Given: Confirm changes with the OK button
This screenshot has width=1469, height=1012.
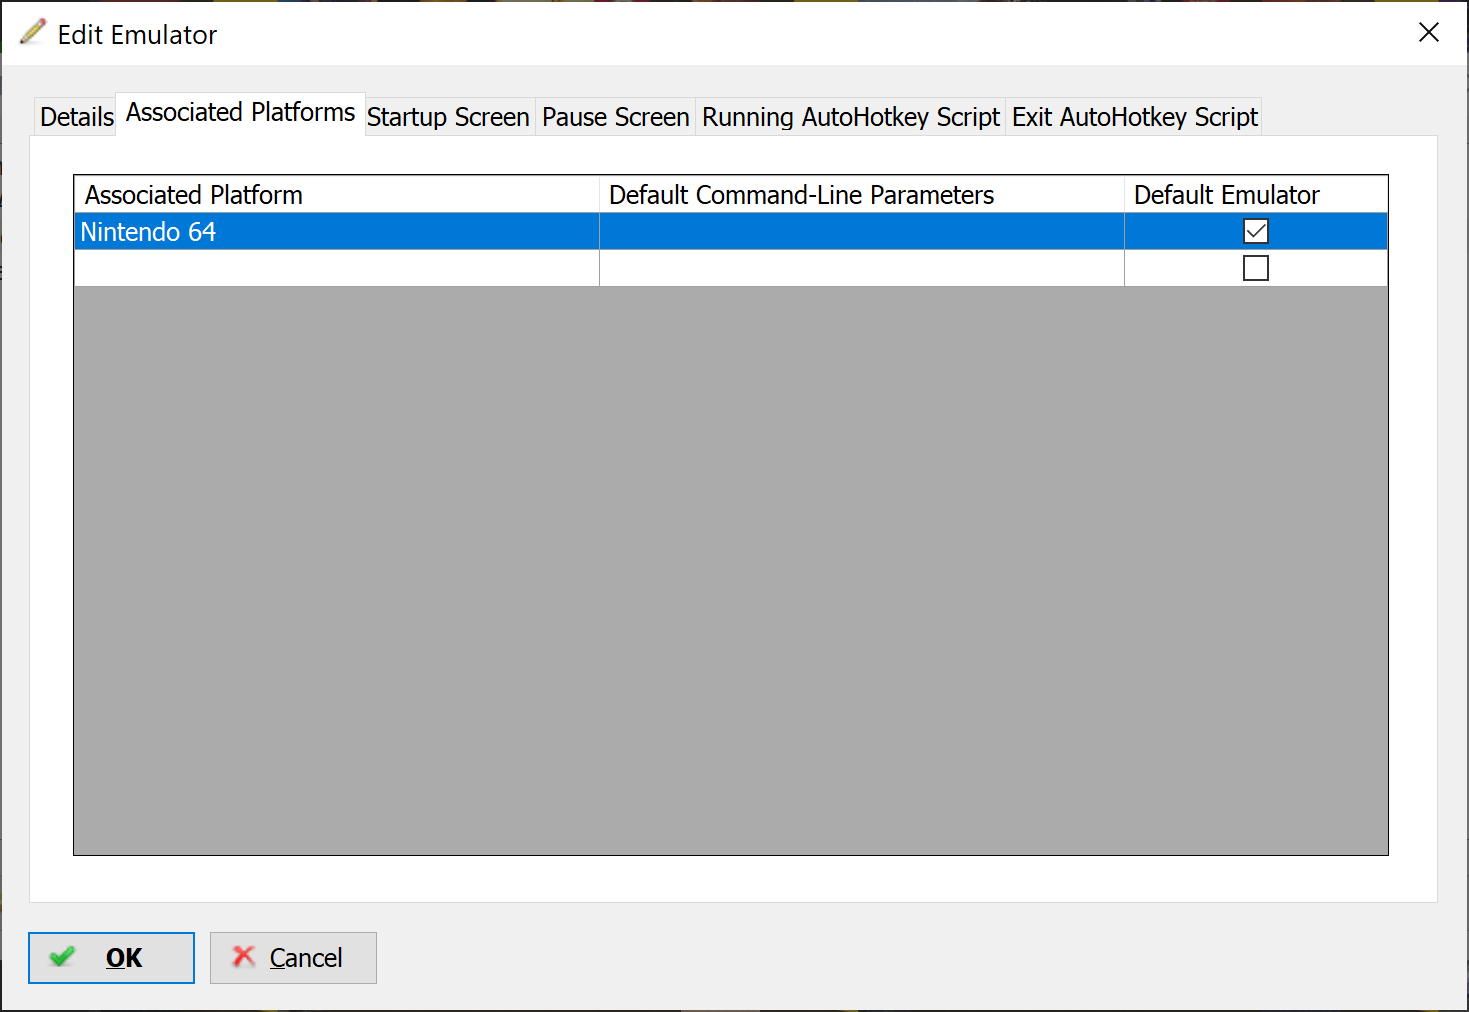Looking at the screenshot, I should 111,958.
